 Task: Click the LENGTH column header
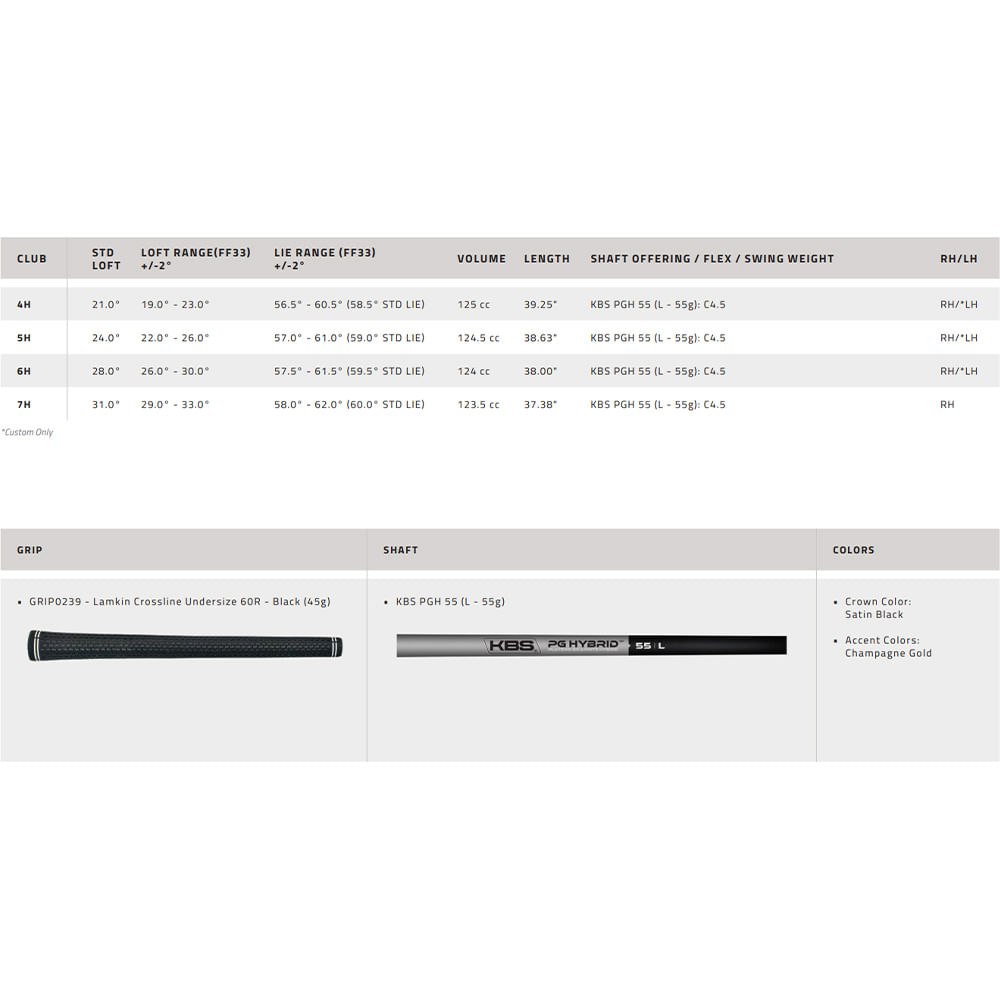pos(547,259)
